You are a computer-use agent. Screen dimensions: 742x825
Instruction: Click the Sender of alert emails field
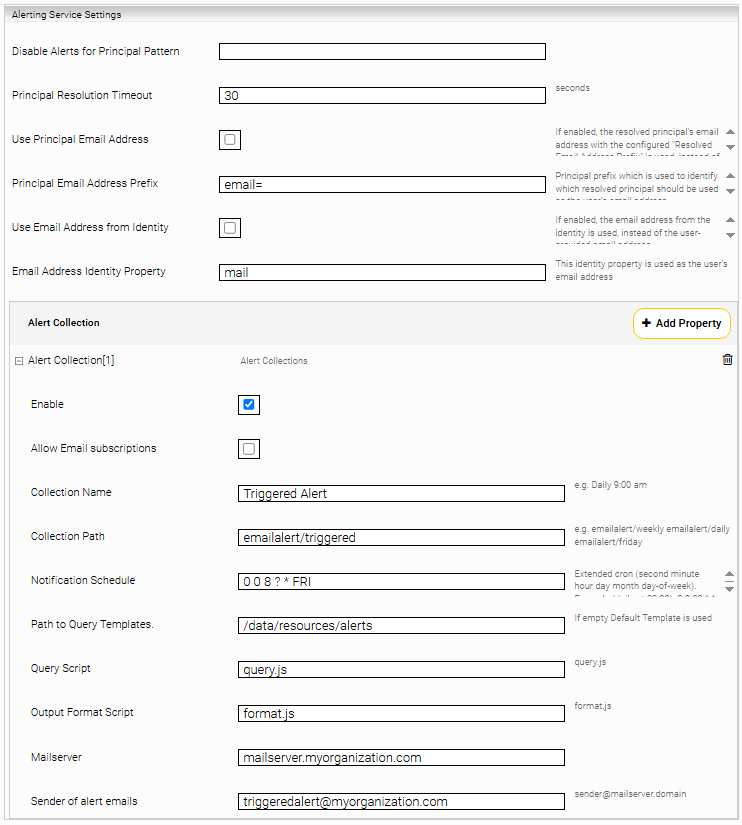pos(401,802)
